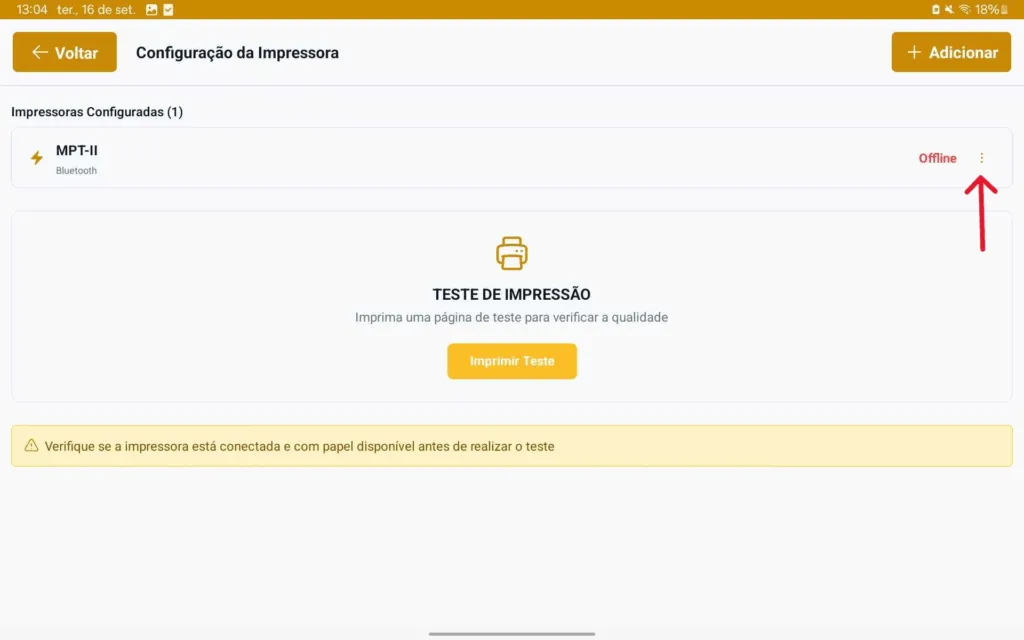Tap the Voltar back button
The height and width of the screenshot is (640, 1024).
(x=64, y=53)
